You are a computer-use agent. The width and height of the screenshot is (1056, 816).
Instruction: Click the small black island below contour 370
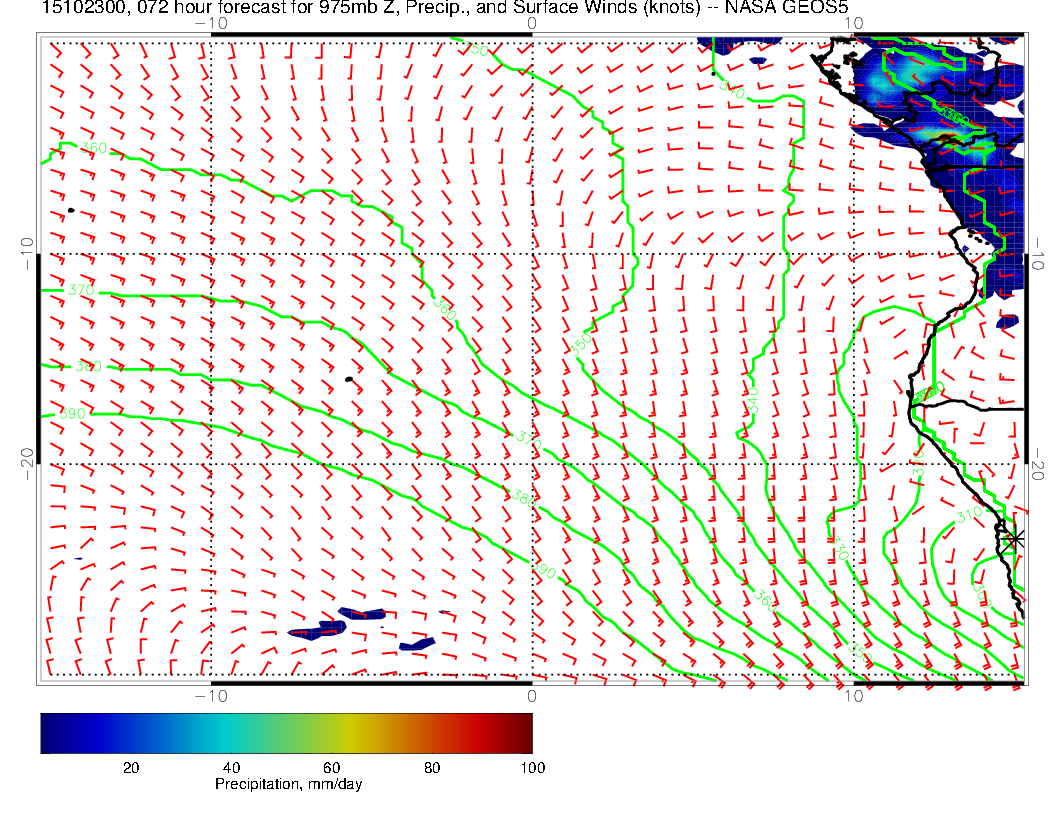[x=348, y=379]
